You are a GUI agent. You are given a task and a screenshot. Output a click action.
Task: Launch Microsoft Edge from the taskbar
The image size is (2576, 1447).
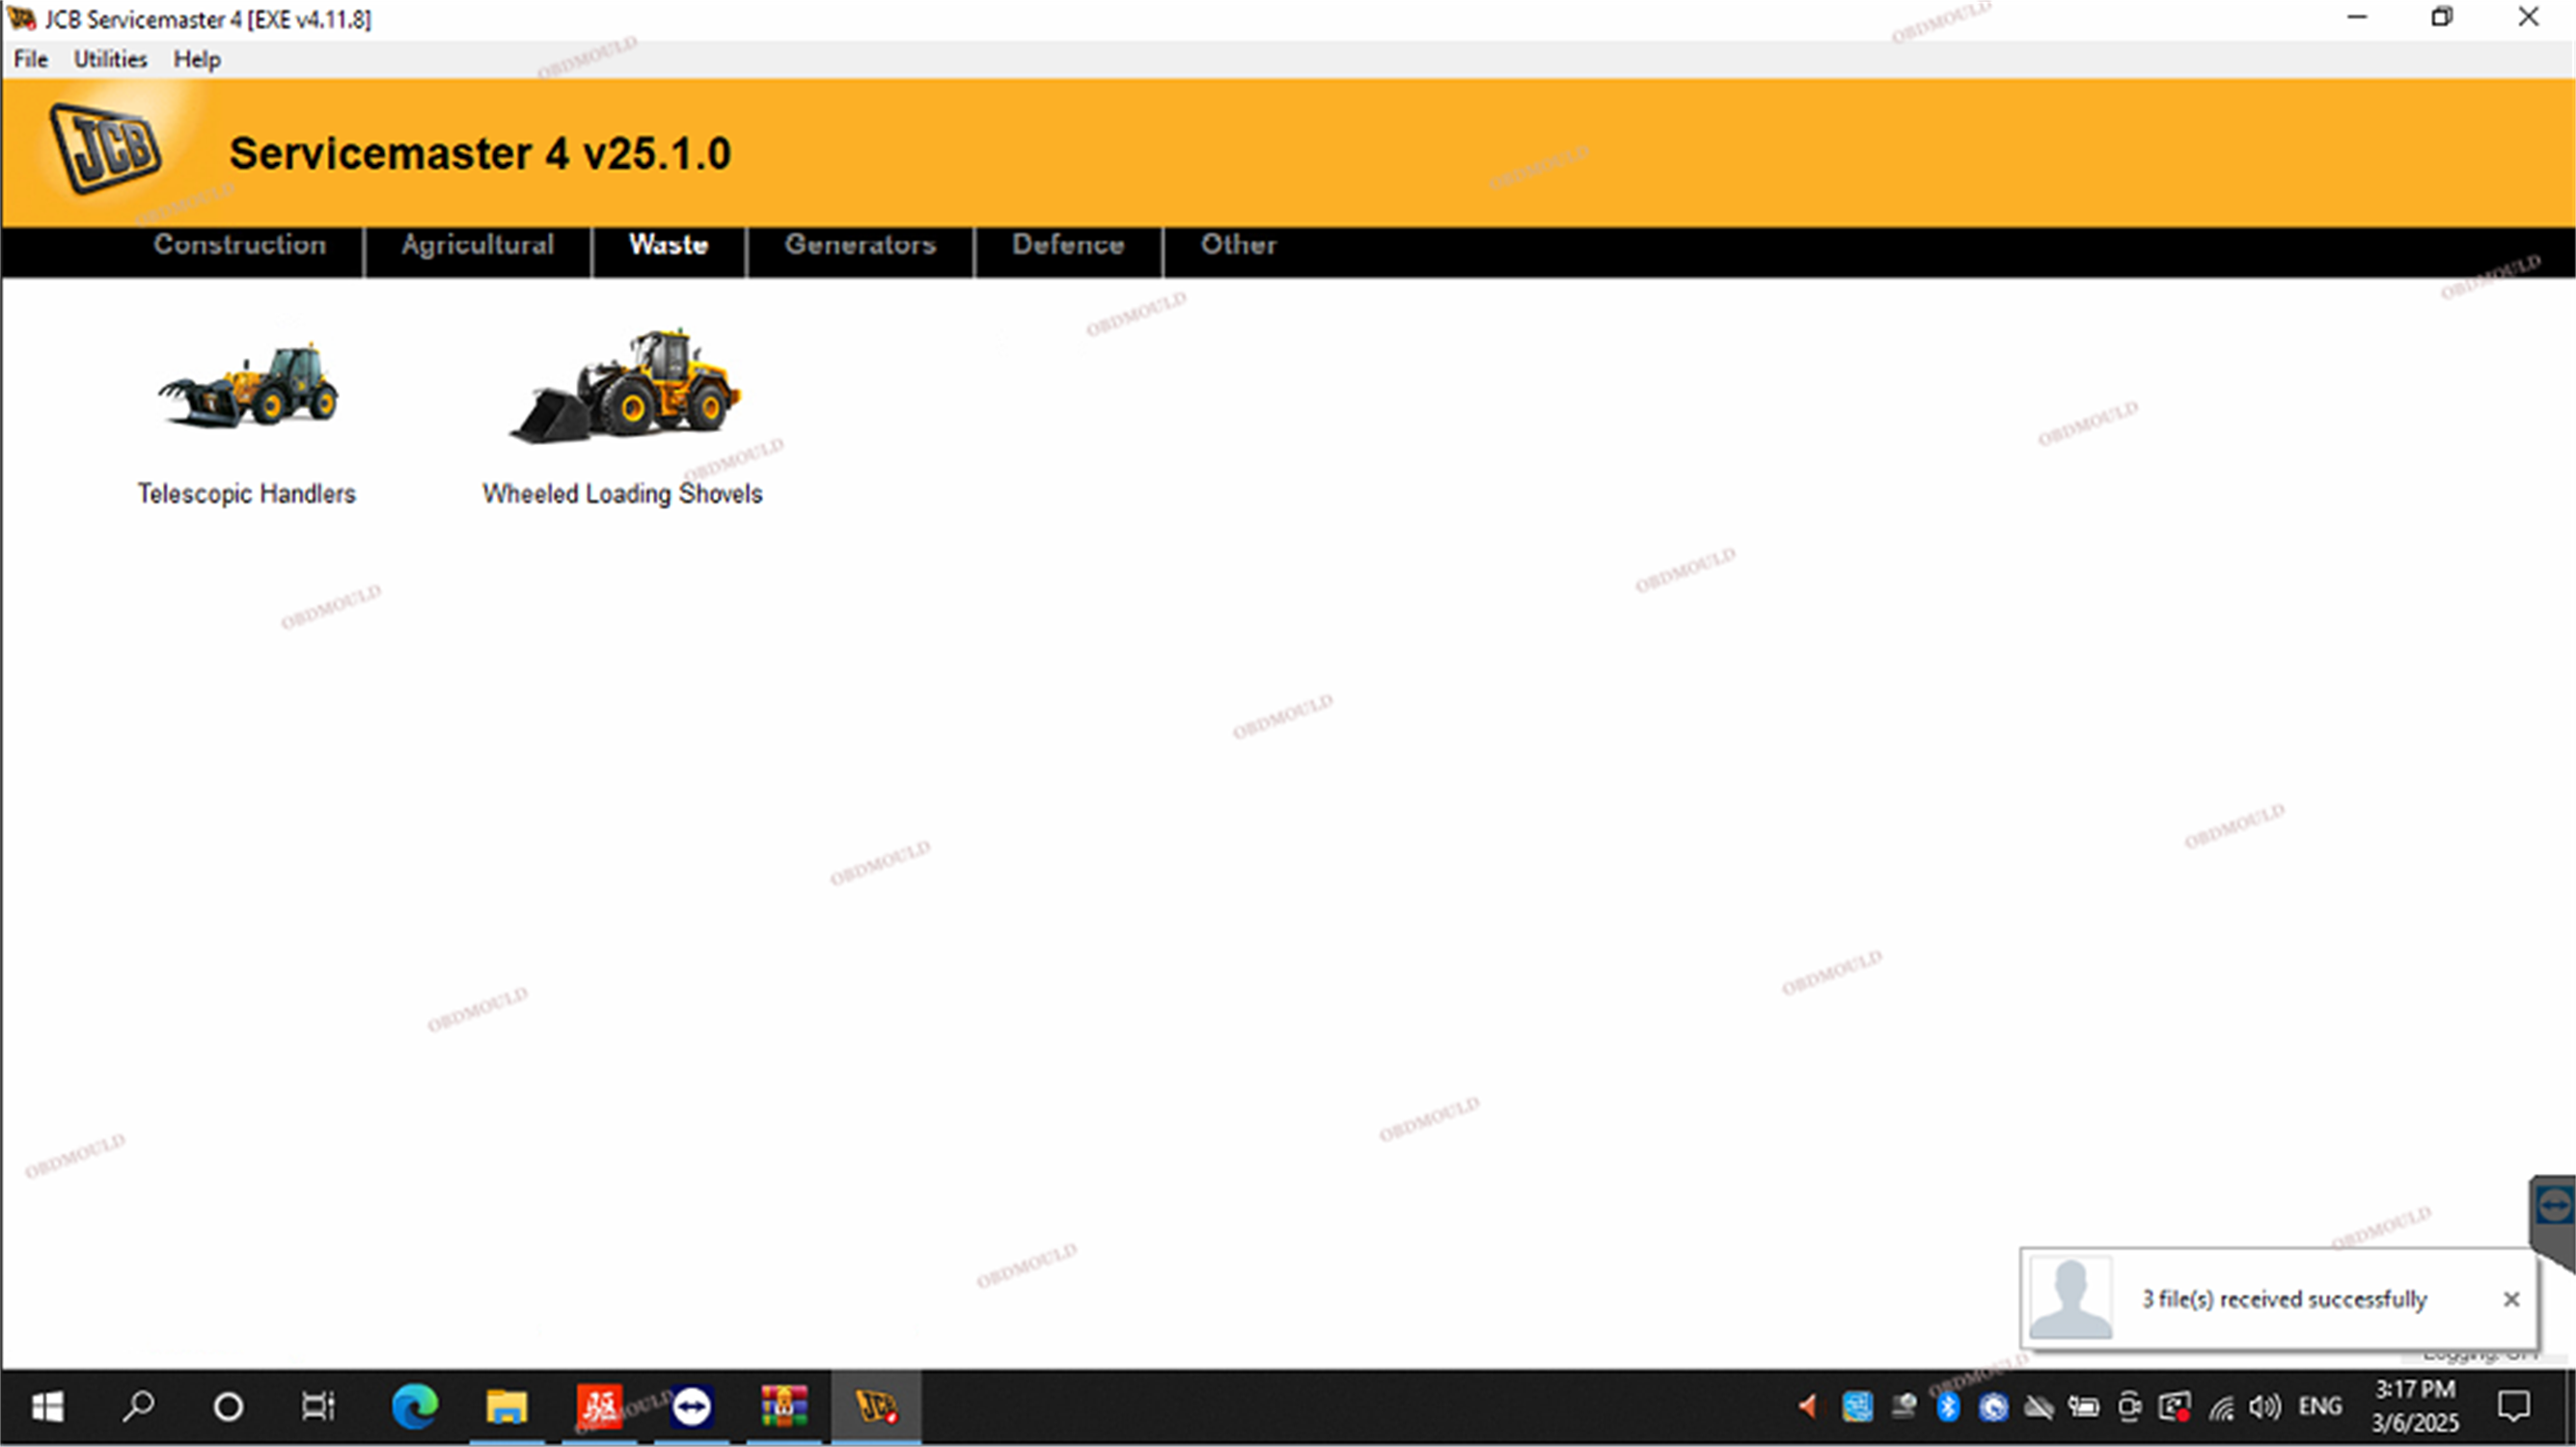pos(414,1407)
